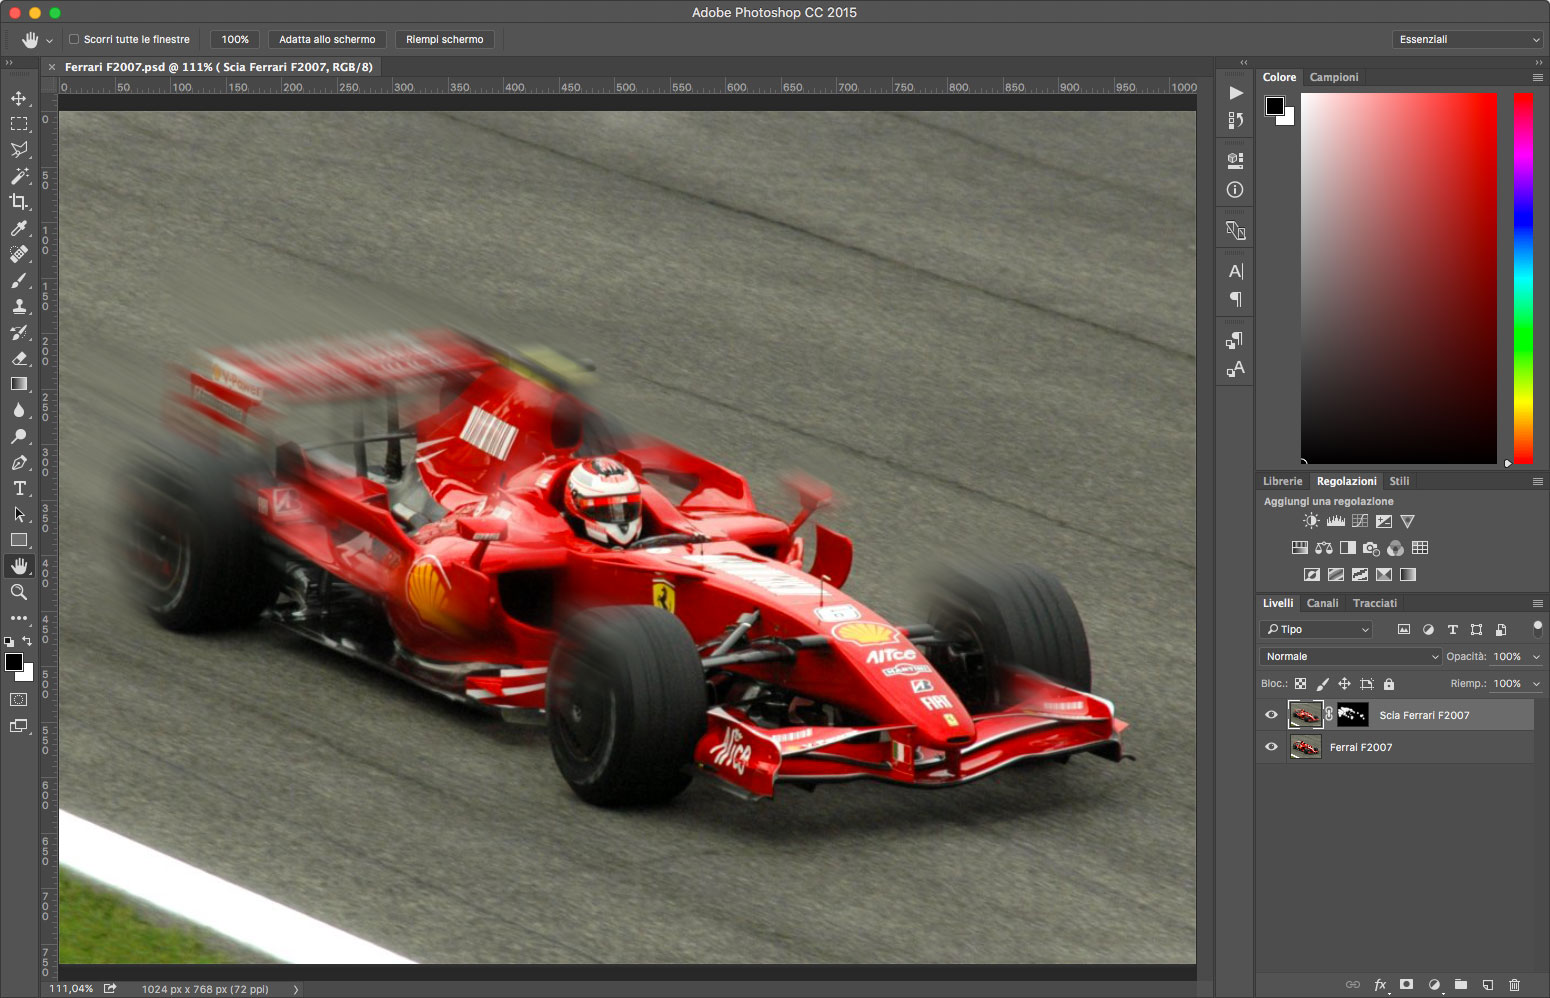Open Hand tool preset picker arrow

(x=49, y=40)
